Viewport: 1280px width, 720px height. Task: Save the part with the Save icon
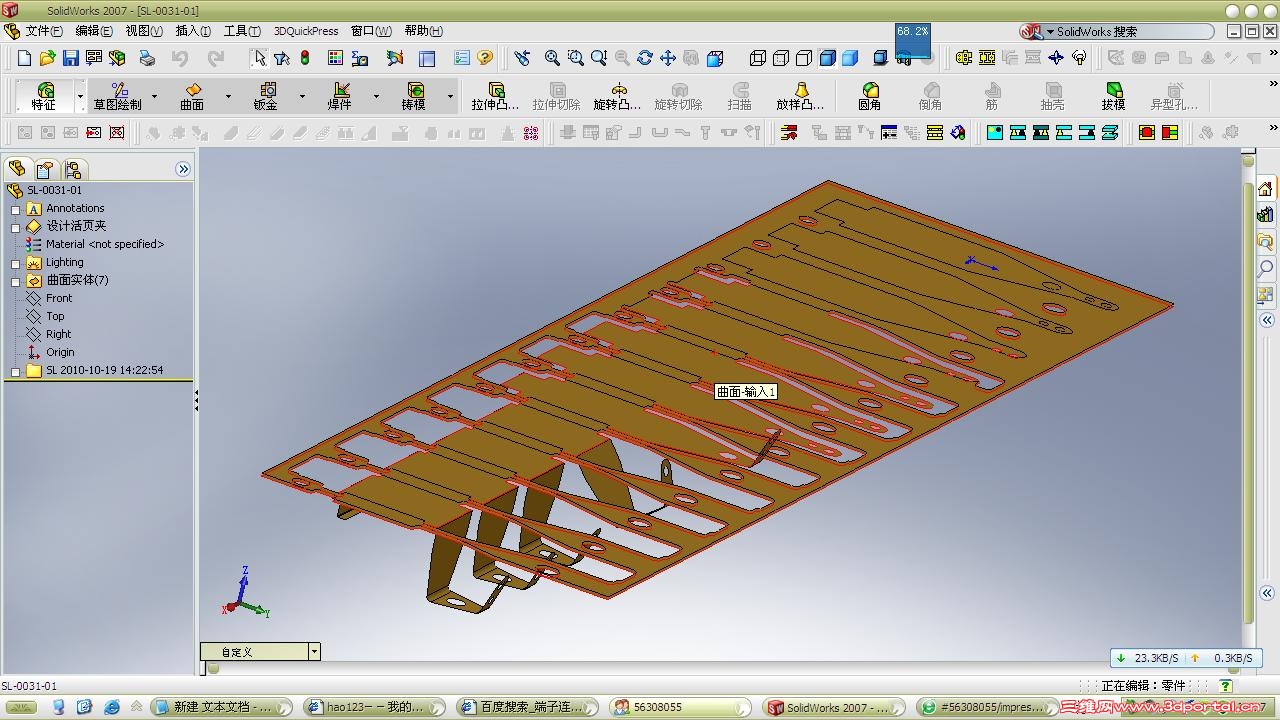click(71, 58)
